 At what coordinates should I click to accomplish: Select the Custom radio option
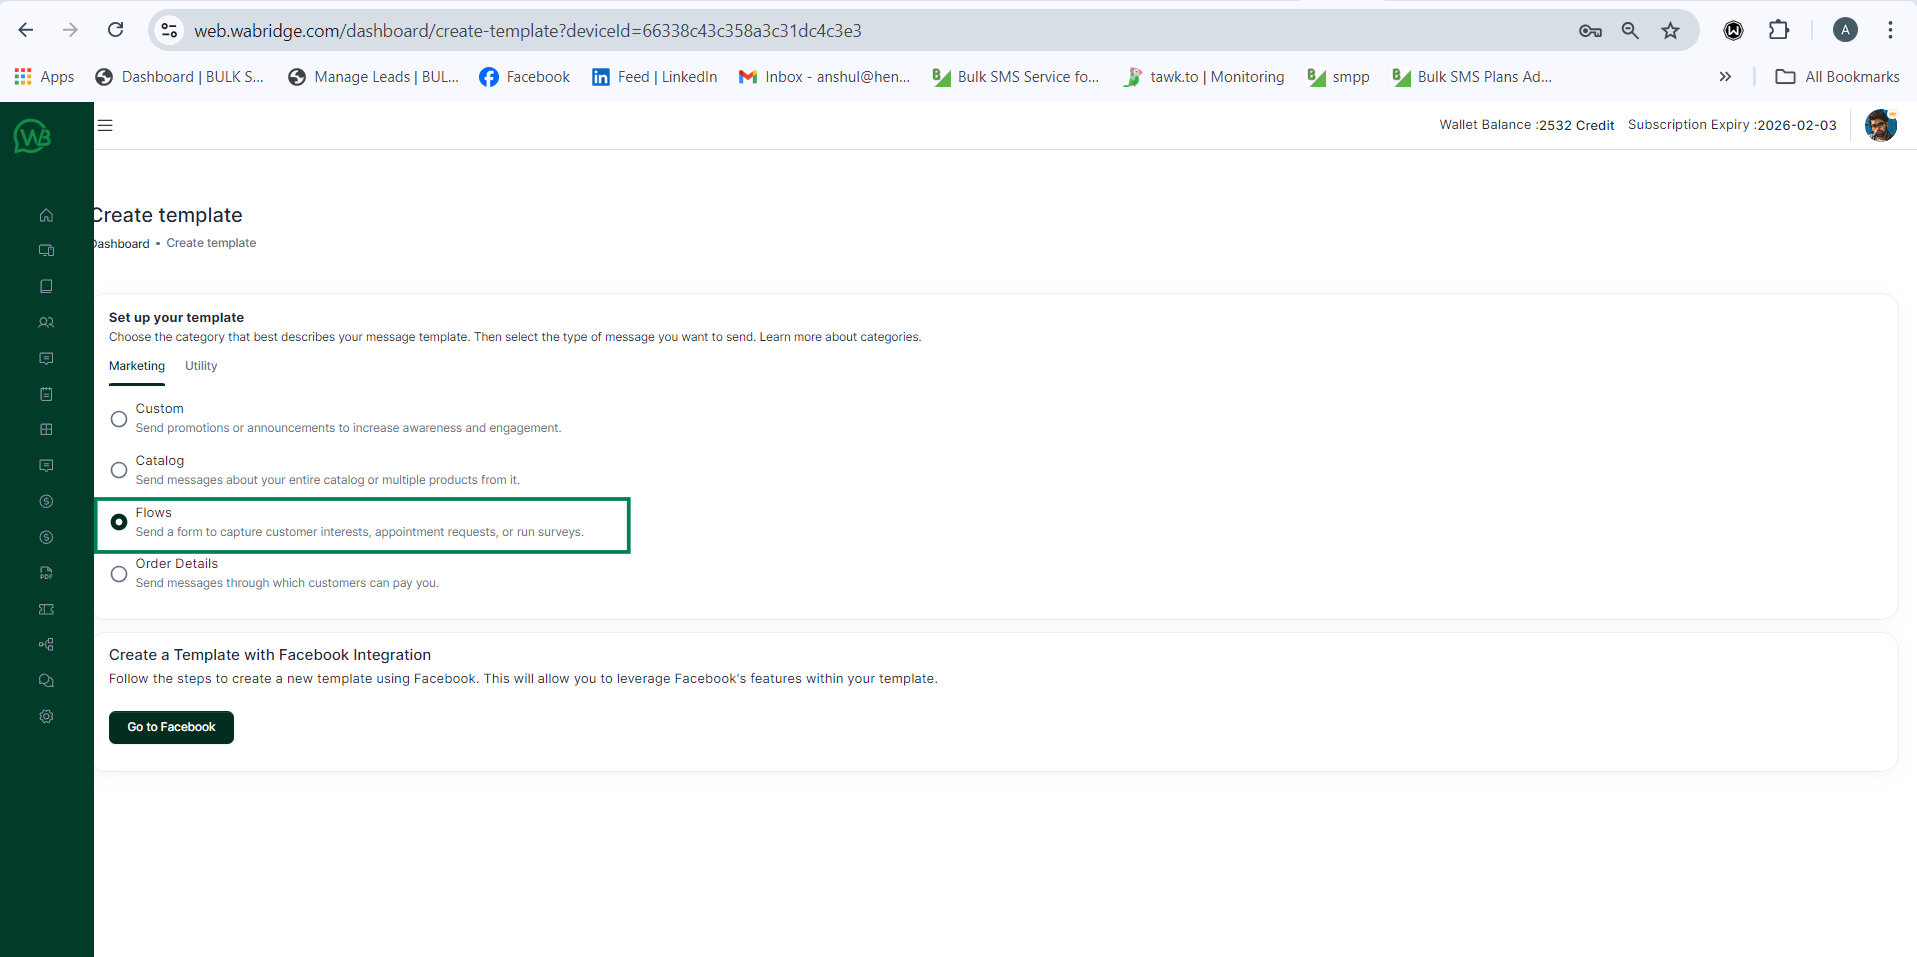[119, 419]
